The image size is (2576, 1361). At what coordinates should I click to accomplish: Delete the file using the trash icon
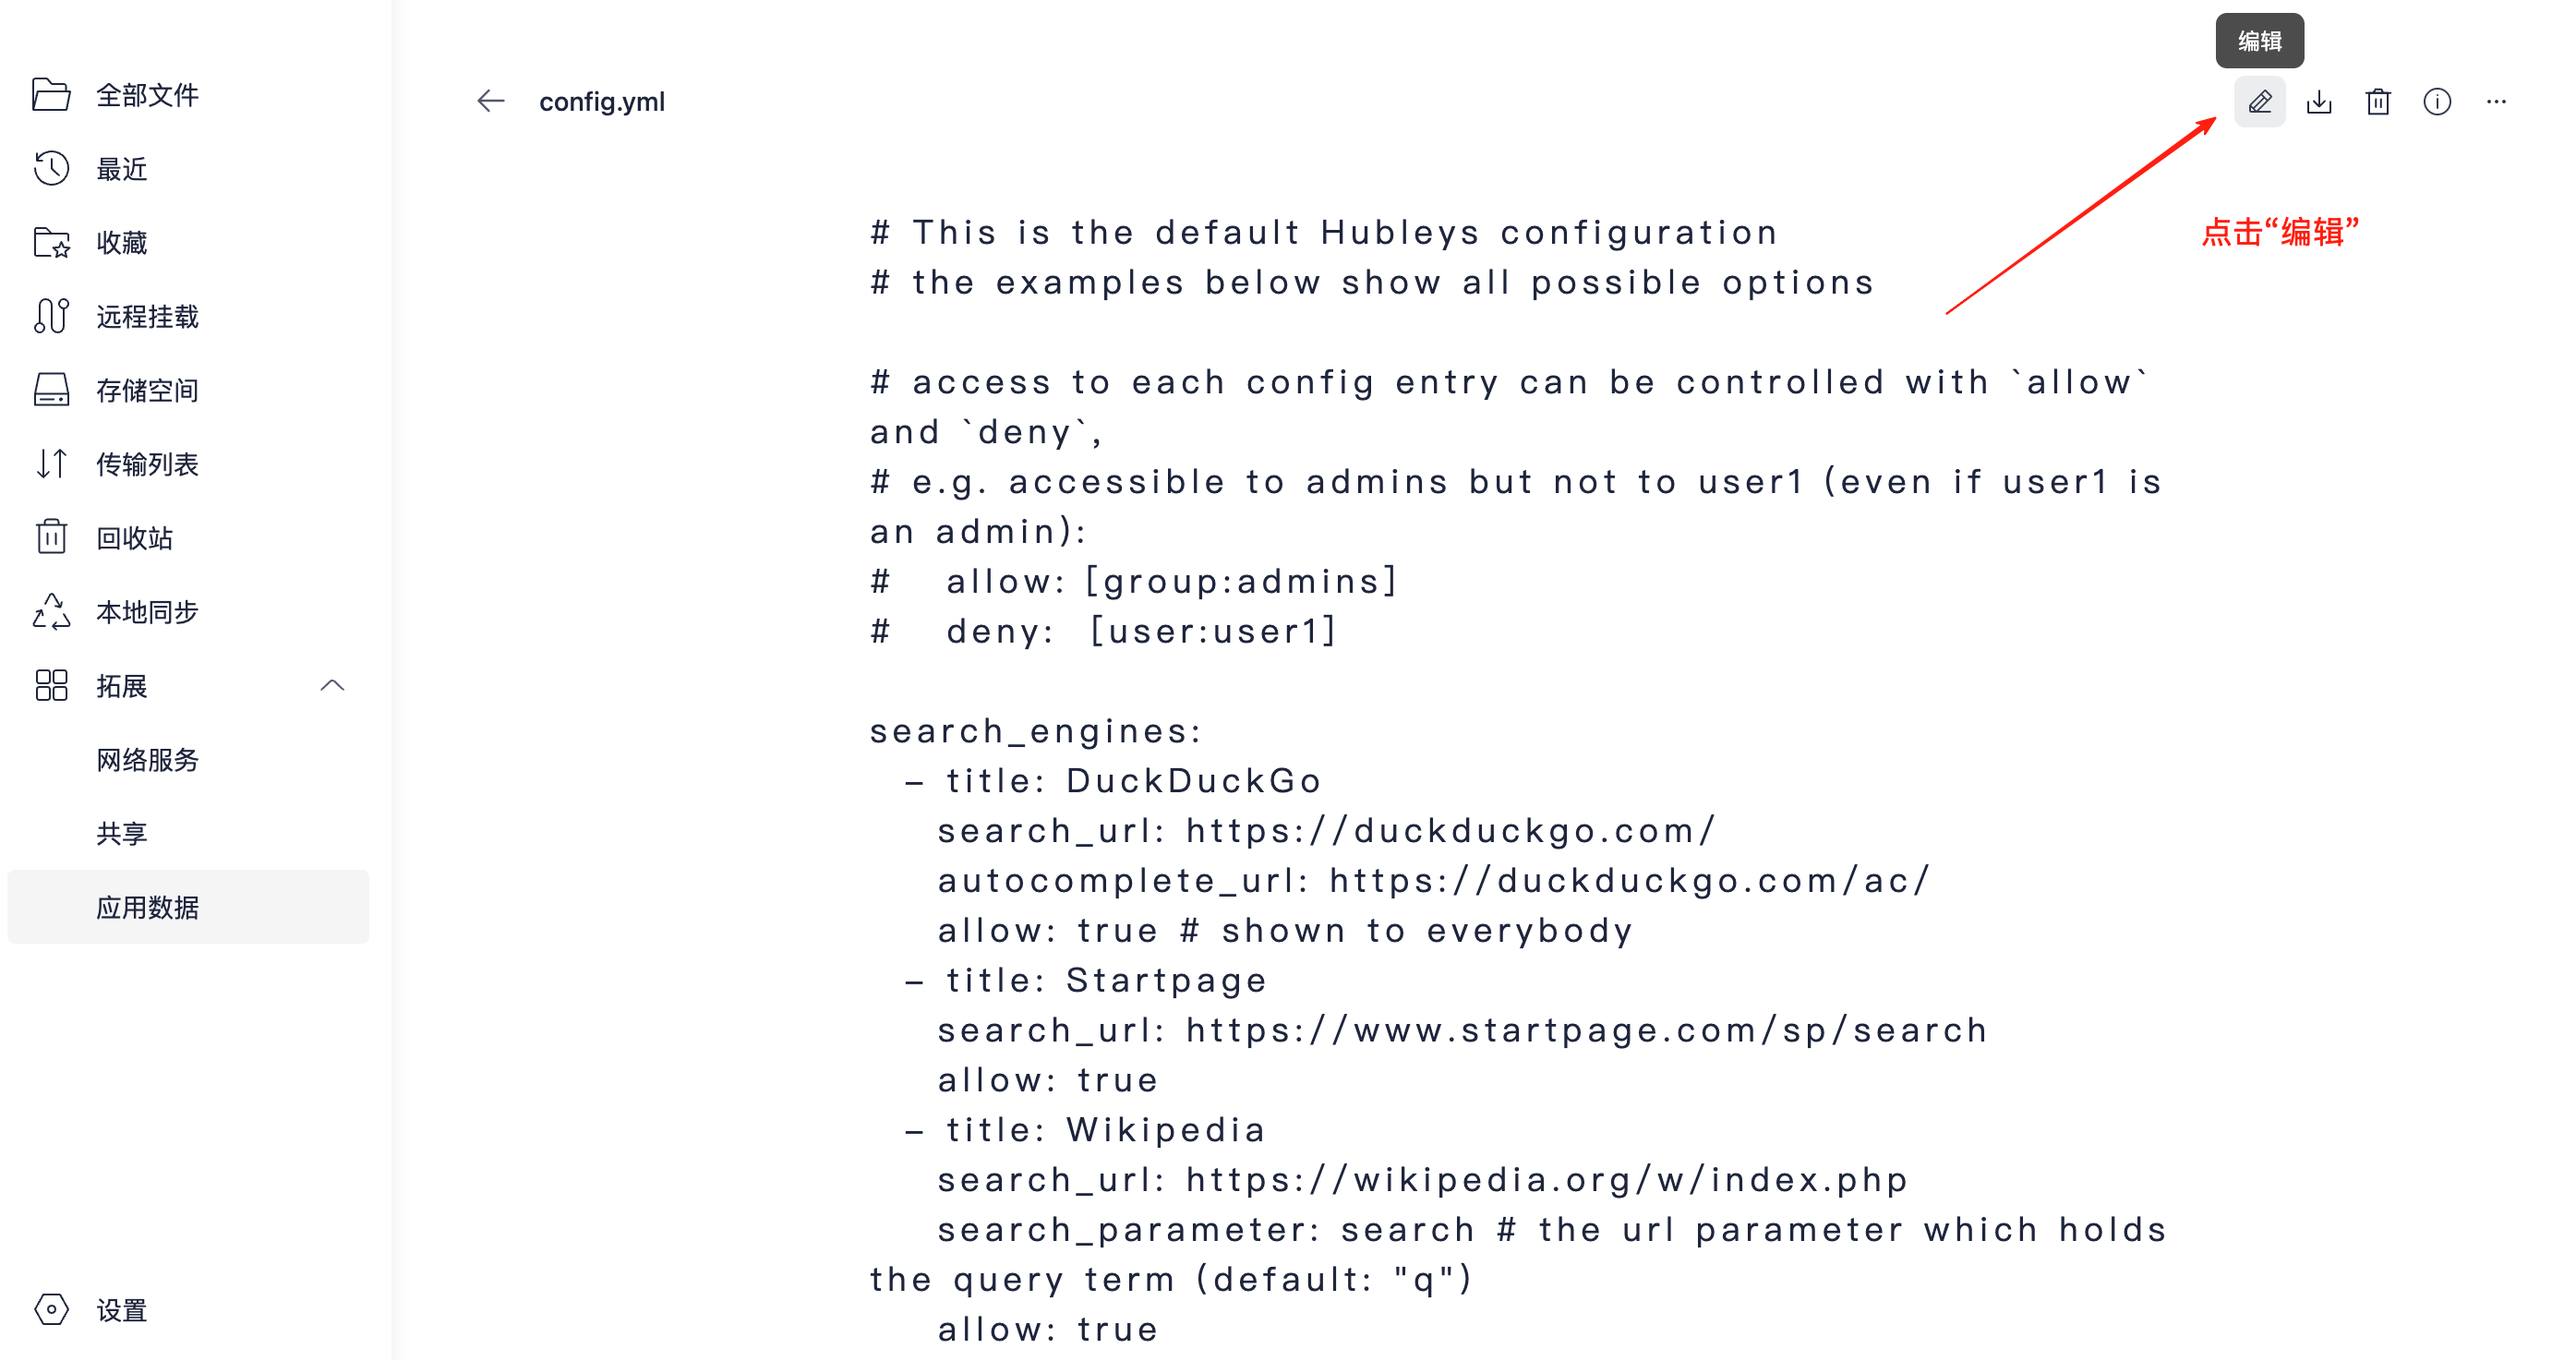[2378, 101]
